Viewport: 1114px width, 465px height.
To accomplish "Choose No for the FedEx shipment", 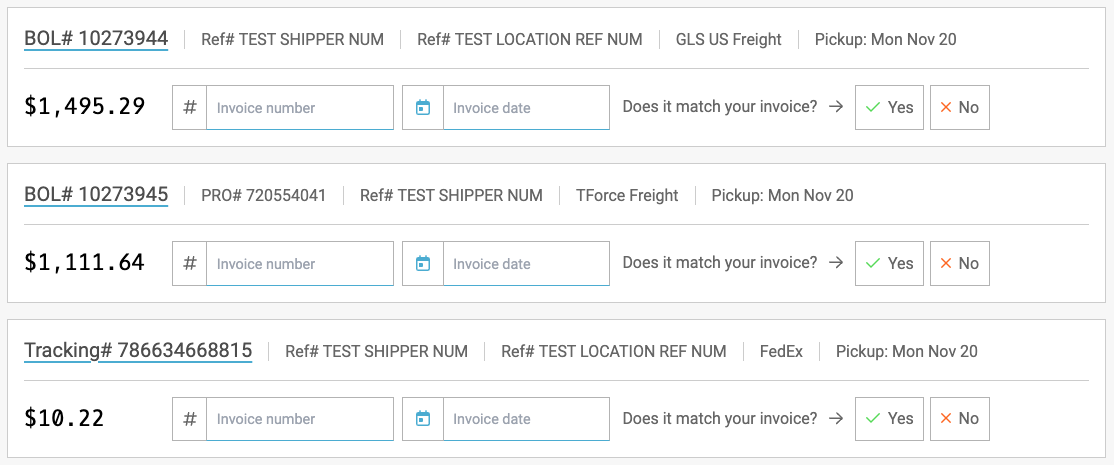I will click(x=959, y=419).
